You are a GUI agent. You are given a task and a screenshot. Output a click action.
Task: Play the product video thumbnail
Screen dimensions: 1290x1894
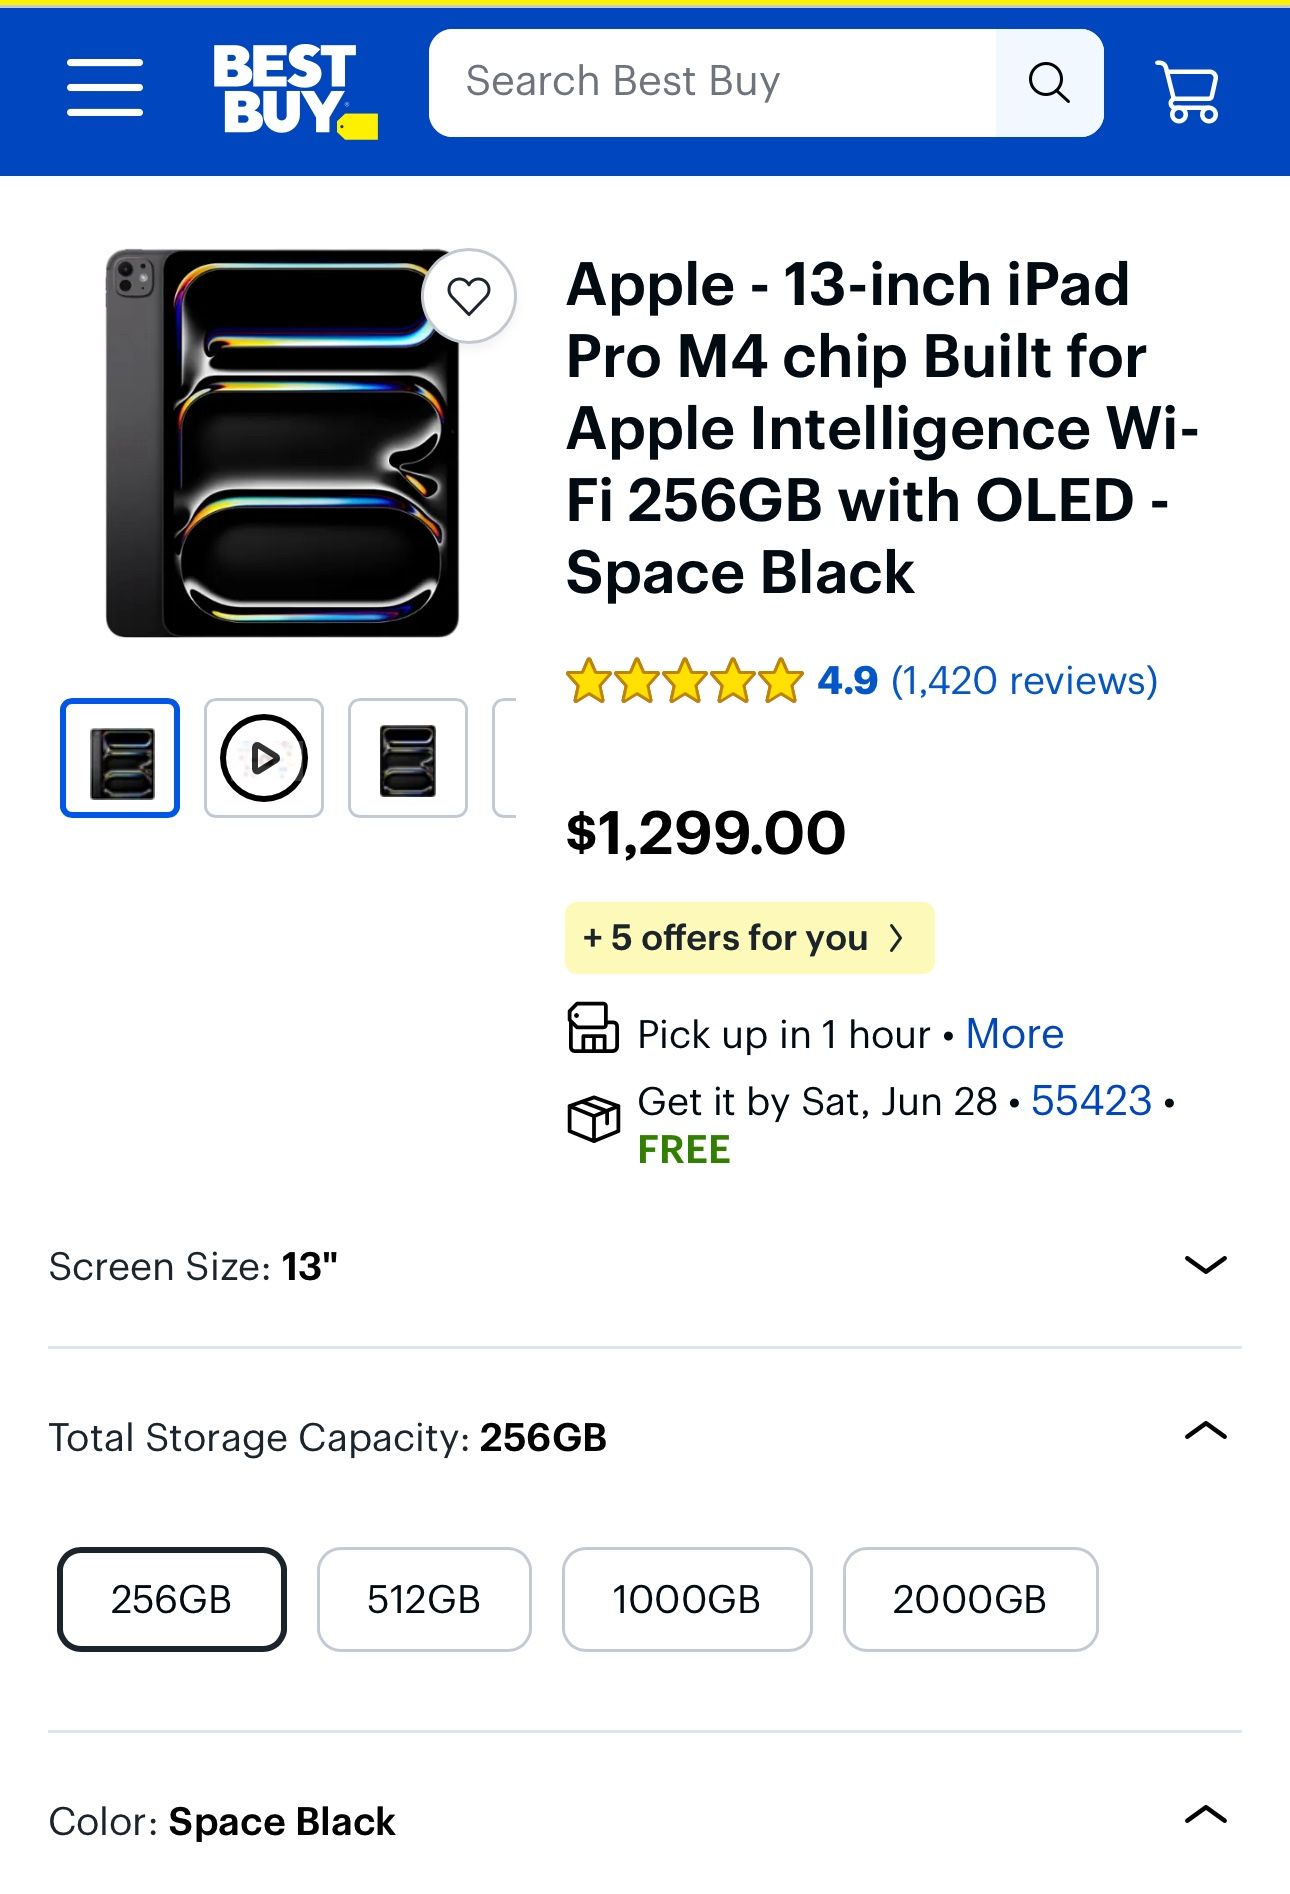[x=264, y=758]
